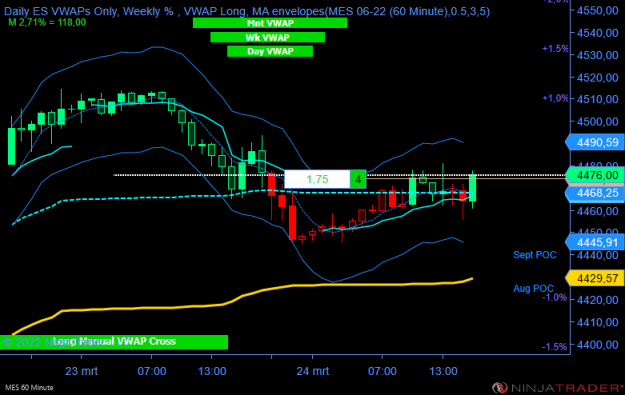The height and width of the screenshot is (395, 625).
Task: Click the 4410,00 price axis label
Action: coord(597,322)
